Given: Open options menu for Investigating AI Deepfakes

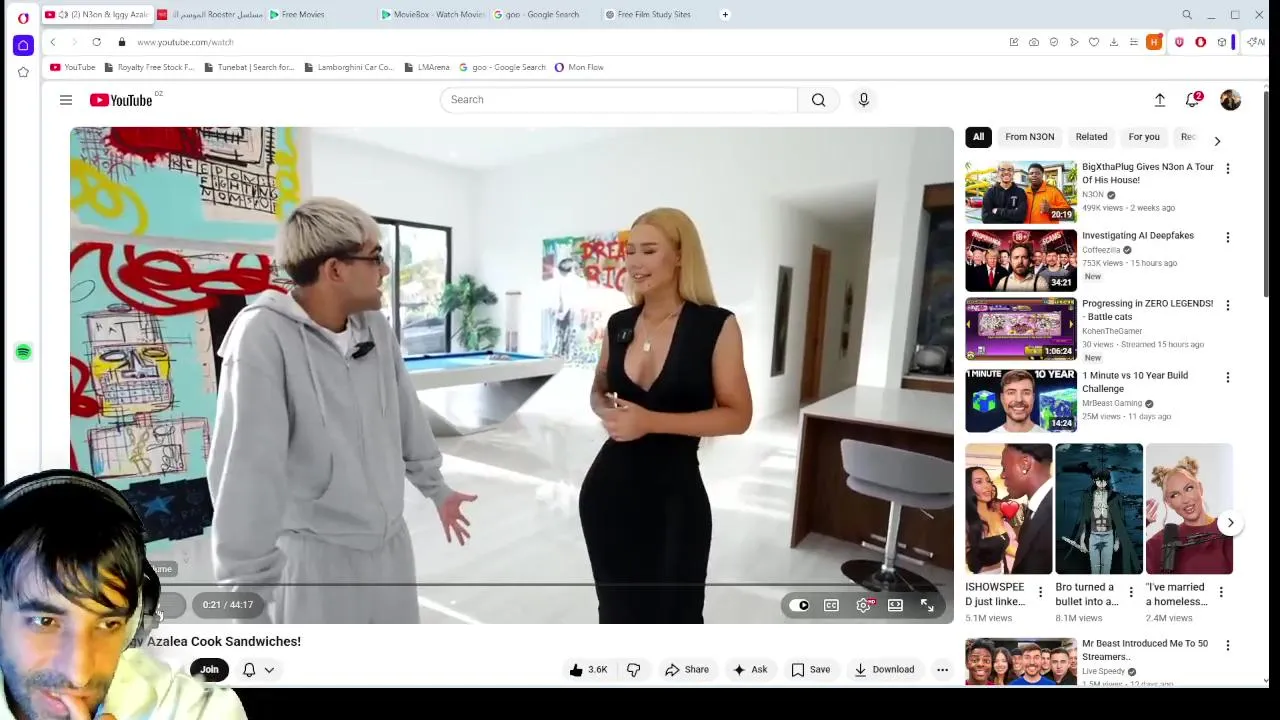Looking at the screenshot, I should click(1228, 237).
